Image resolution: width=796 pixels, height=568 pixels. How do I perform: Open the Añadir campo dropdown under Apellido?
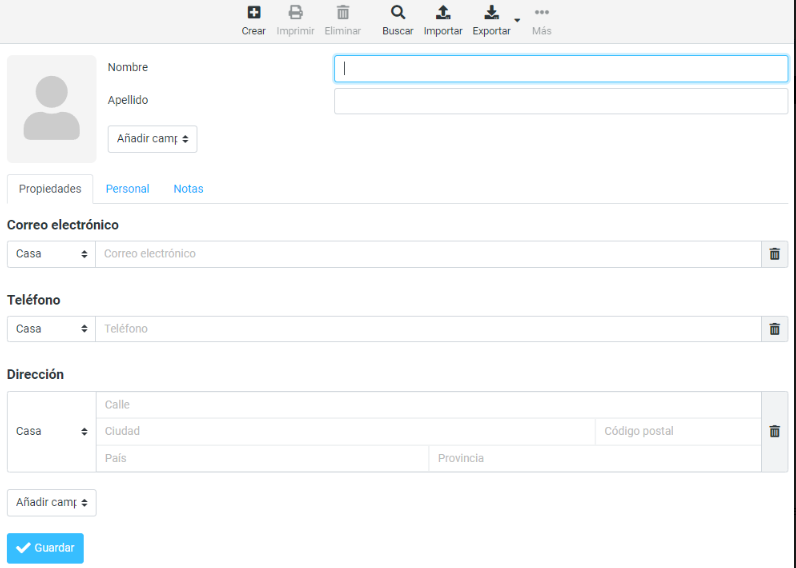(152, 139)
